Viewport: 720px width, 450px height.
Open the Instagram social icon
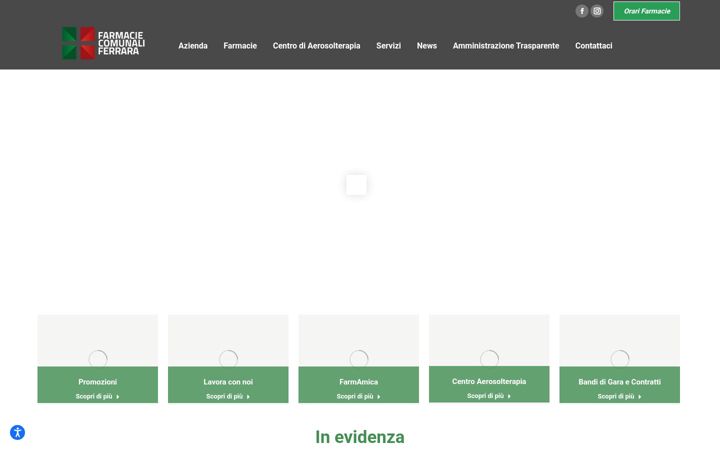click(596, 11)
